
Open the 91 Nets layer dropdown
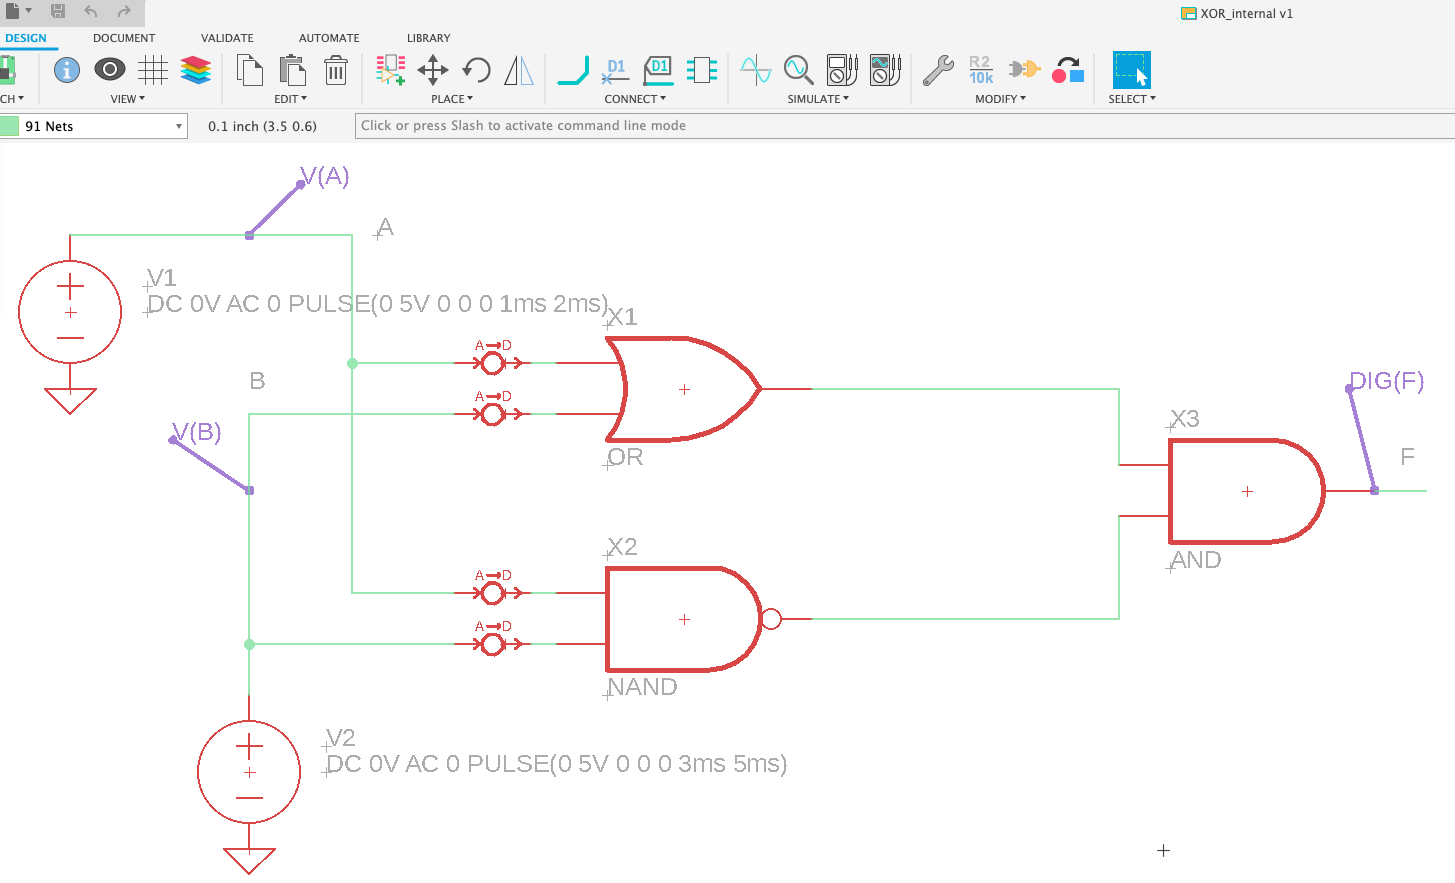93,126
